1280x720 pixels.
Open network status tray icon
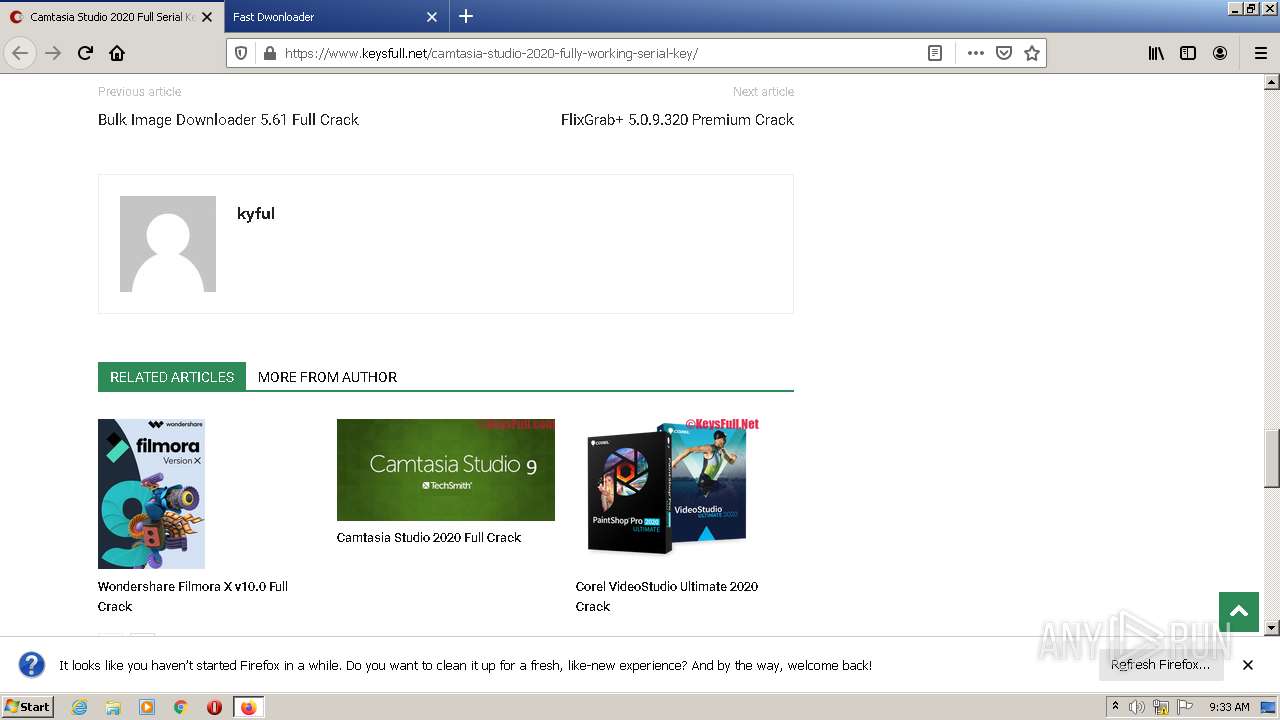point(1160,707)
